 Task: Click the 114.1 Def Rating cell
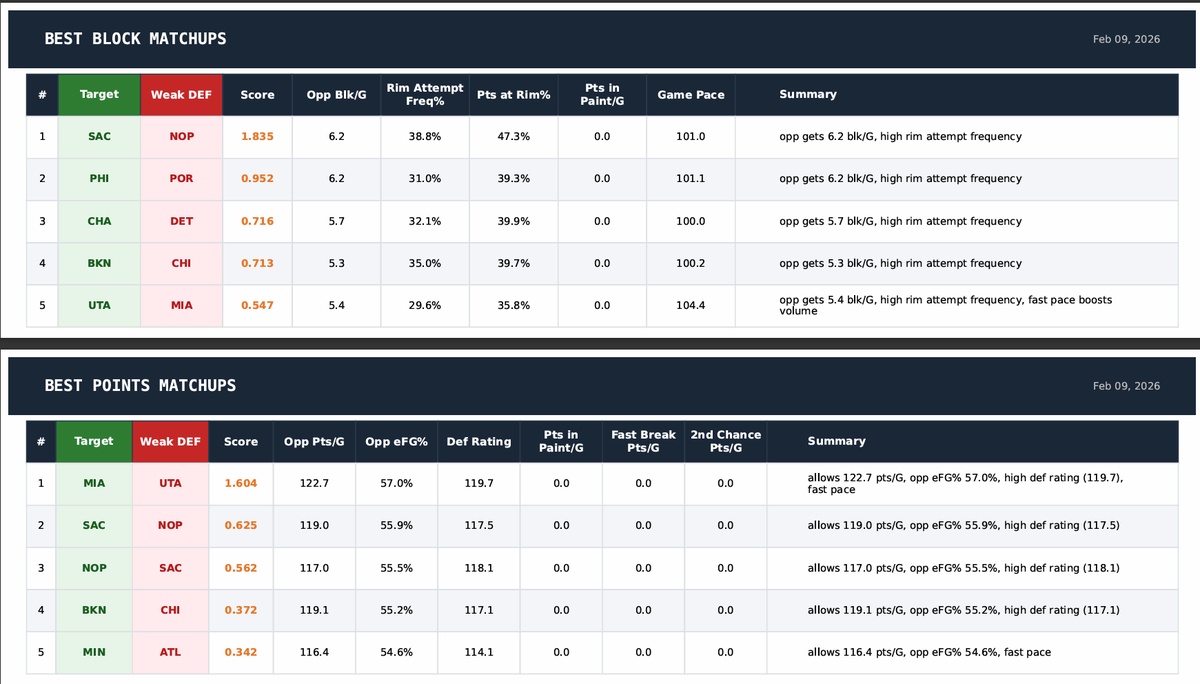479,652
